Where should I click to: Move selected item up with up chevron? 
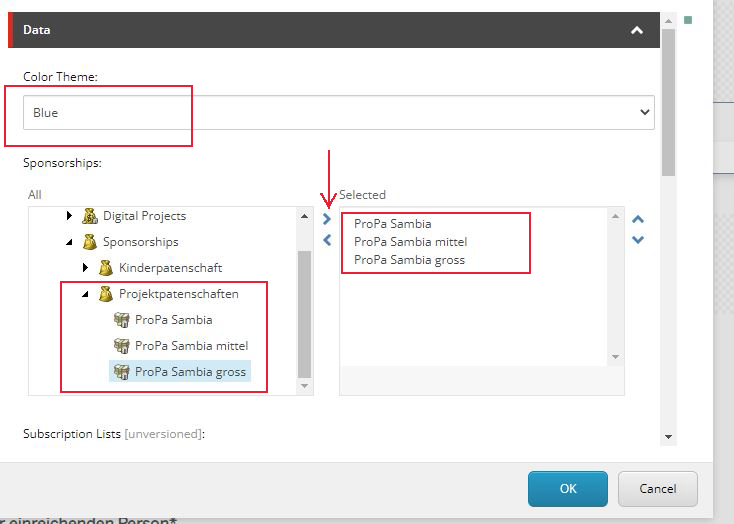pos(638,219)
